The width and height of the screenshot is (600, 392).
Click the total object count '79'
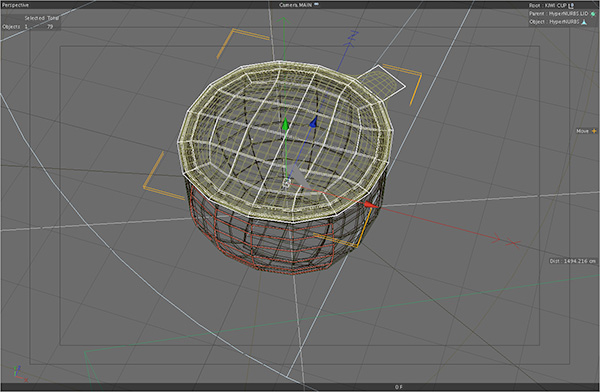[50, 27]
